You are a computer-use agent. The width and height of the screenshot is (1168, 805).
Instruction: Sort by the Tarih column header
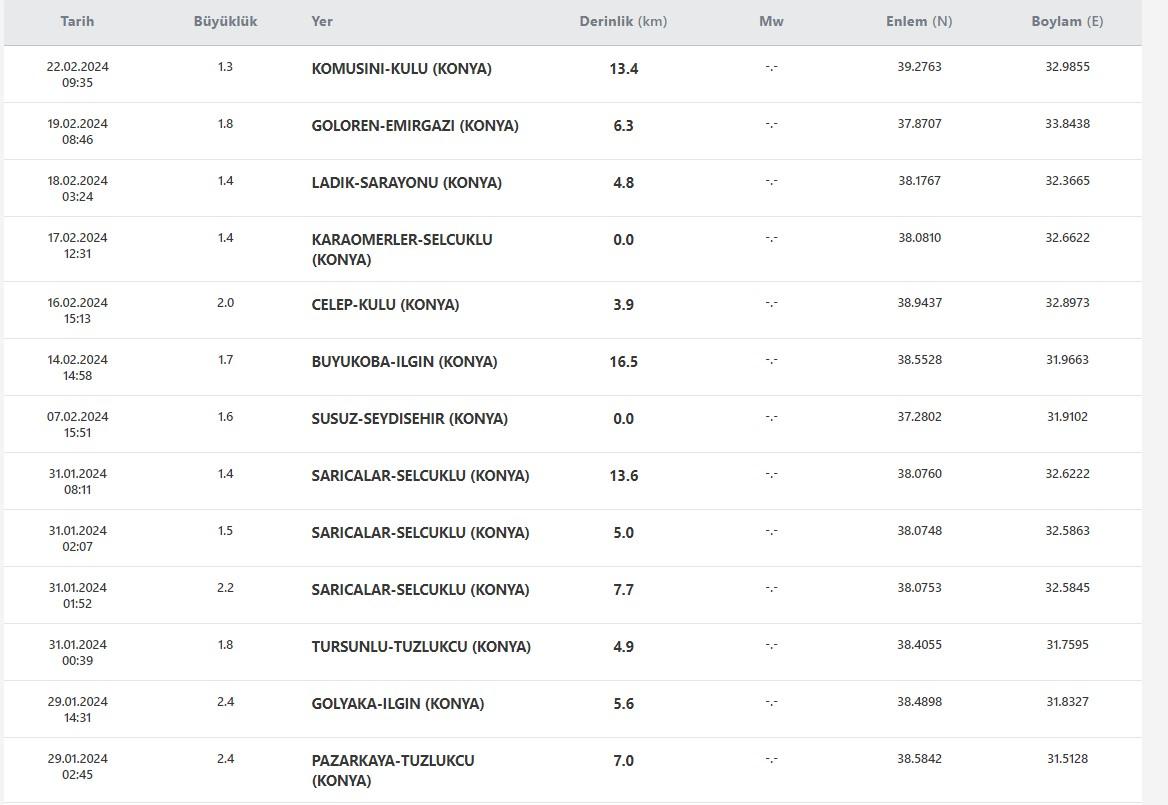77,22
